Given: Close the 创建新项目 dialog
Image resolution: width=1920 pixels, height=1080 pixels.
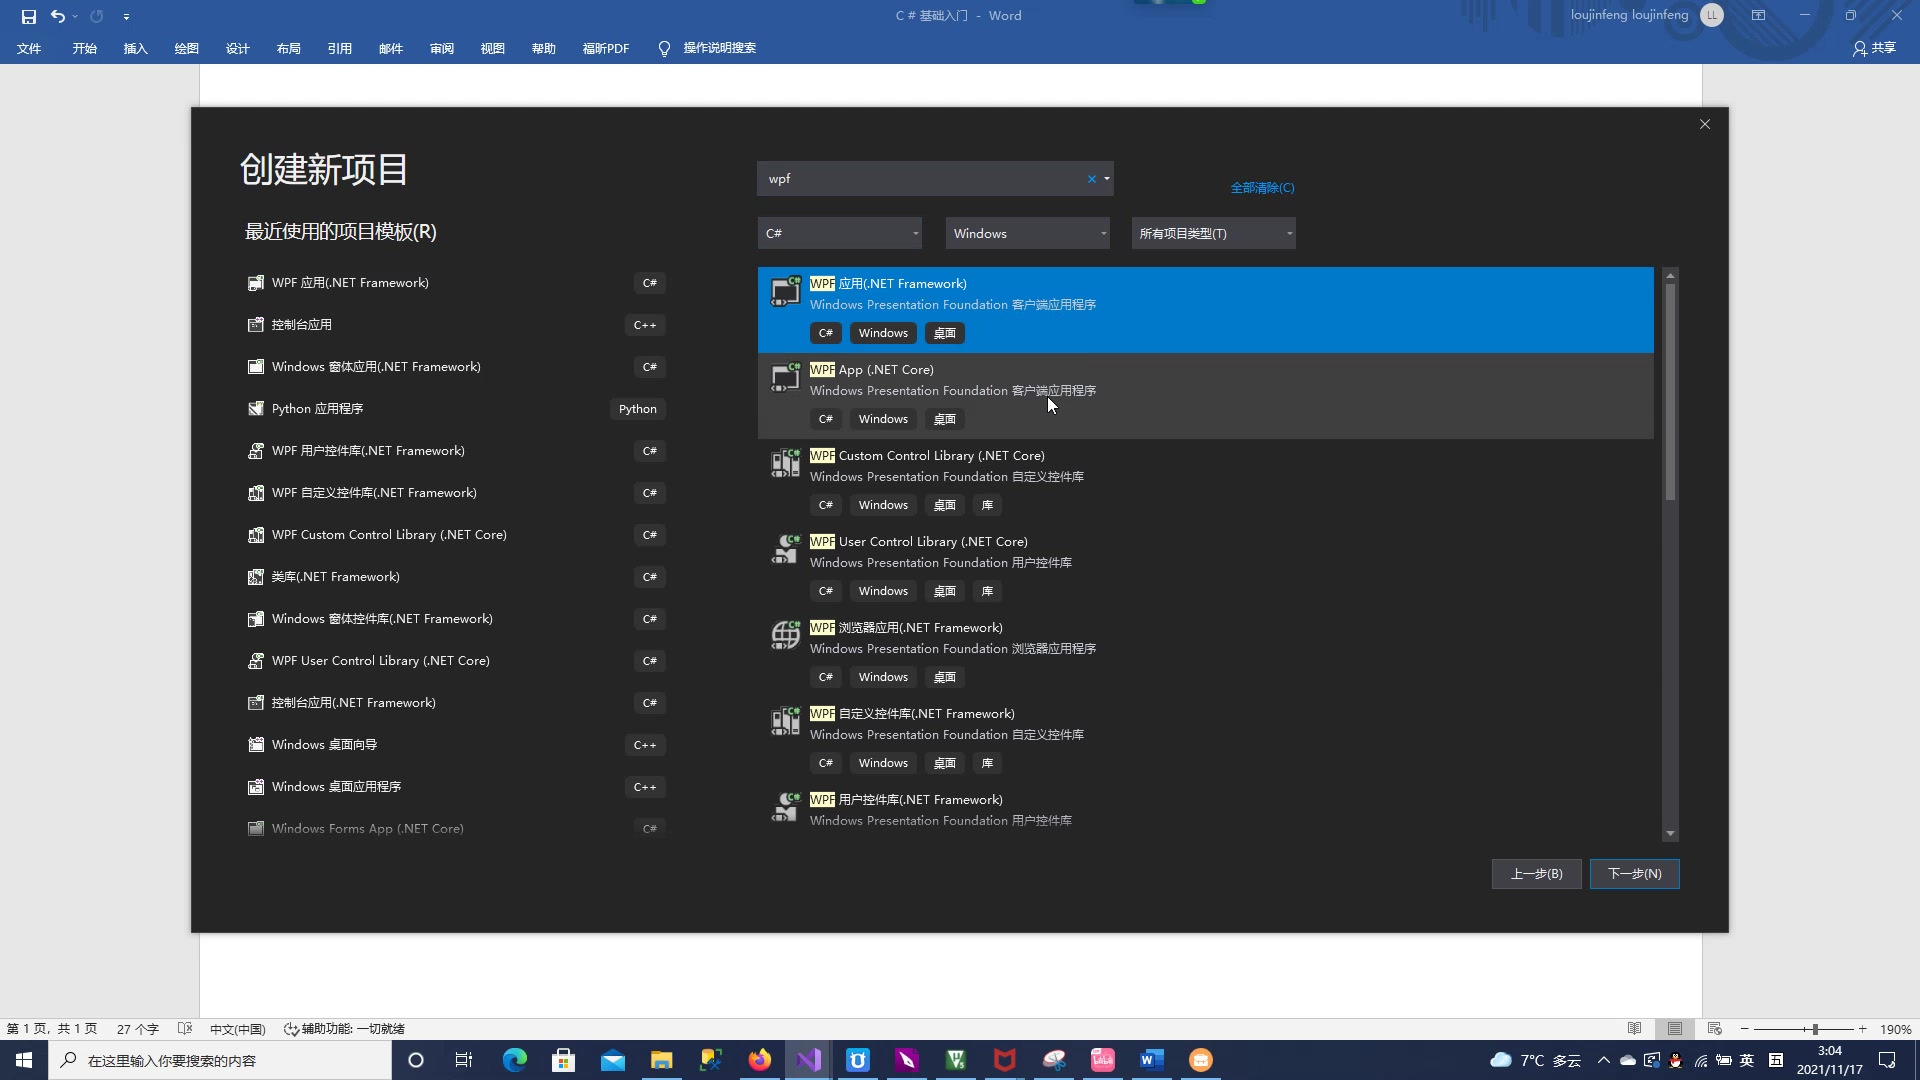Looking at the screenshot, I should coord(1705,124).
